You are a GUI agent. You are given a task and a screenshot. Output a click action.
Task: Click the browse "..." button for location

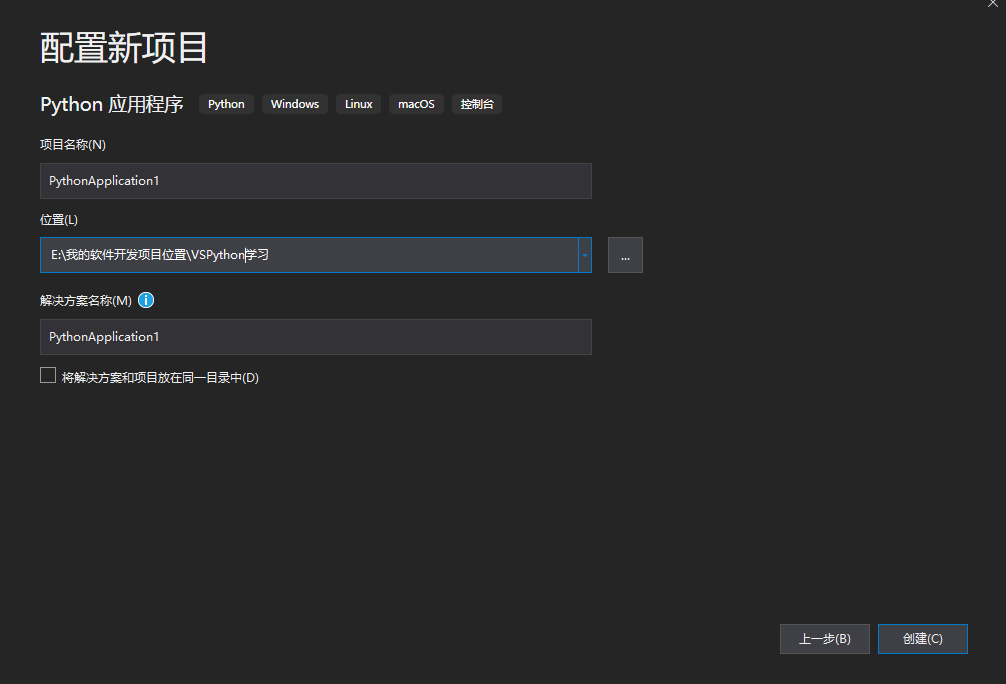tap(625, 255)
